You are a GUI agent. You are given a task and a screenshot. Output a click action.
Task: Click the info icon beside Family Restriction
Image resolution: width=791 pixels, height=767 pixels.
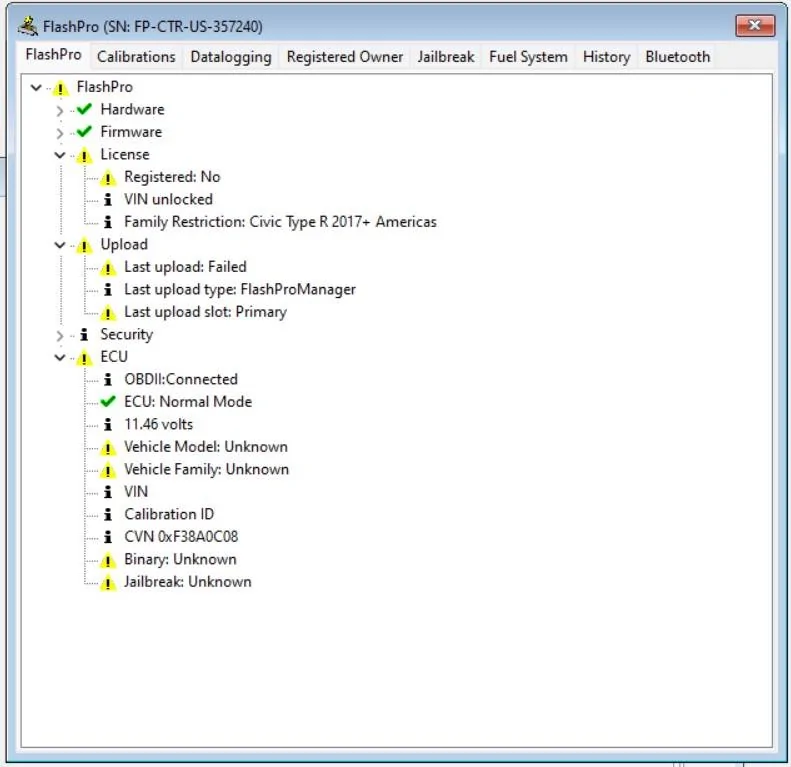107,222
